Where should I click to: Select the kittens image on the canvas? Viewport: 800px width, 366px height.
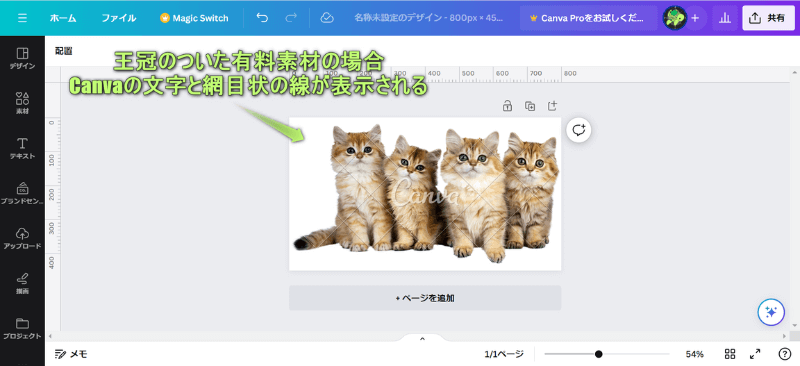pos(426,193)
